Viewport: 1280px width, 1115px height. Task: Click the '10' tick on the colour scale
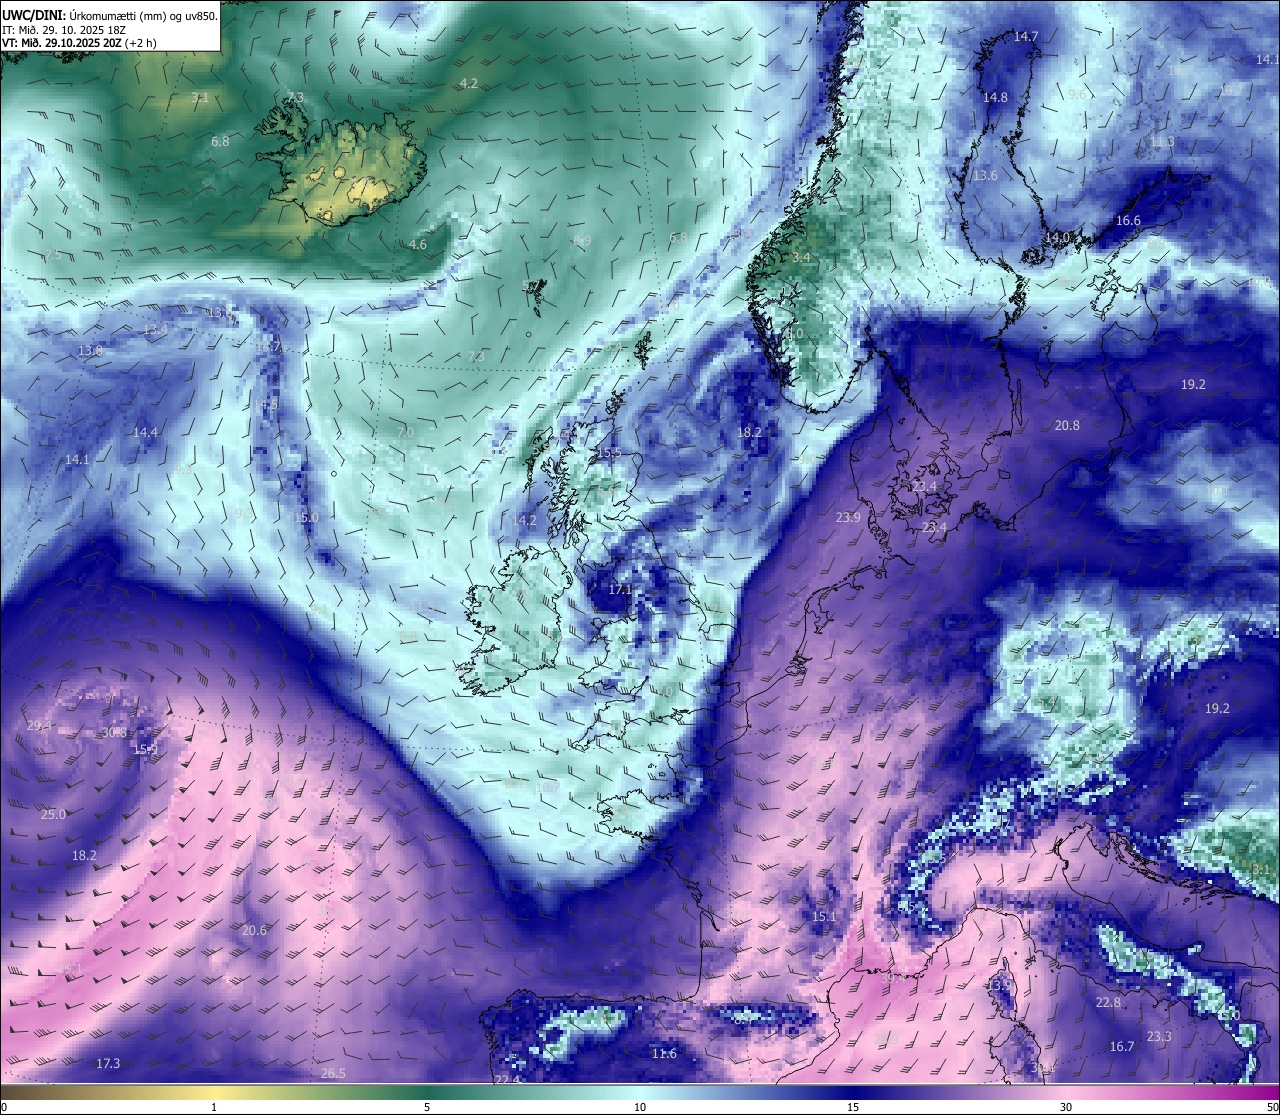(640, 1107)
